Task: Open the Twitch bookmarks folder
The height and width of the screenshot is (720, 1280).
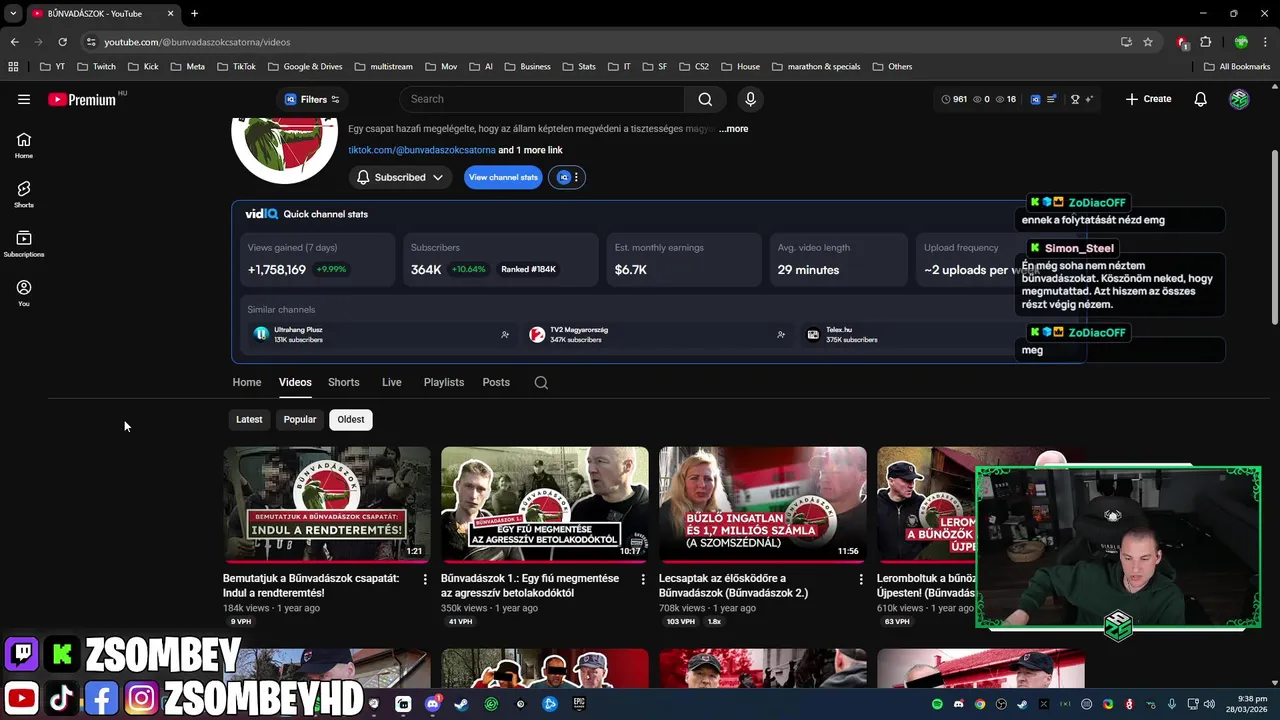Action: (97, 67)
